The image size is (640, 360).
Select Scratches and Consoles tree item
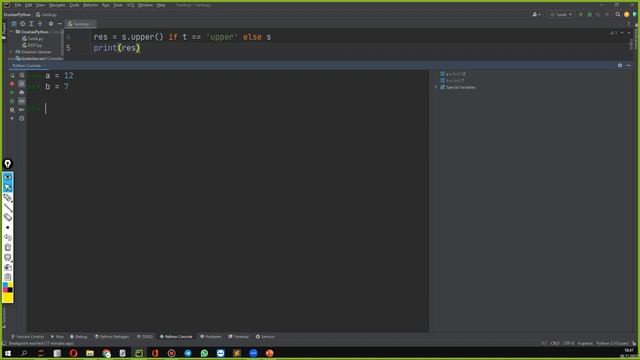click(x=39, y=59)
